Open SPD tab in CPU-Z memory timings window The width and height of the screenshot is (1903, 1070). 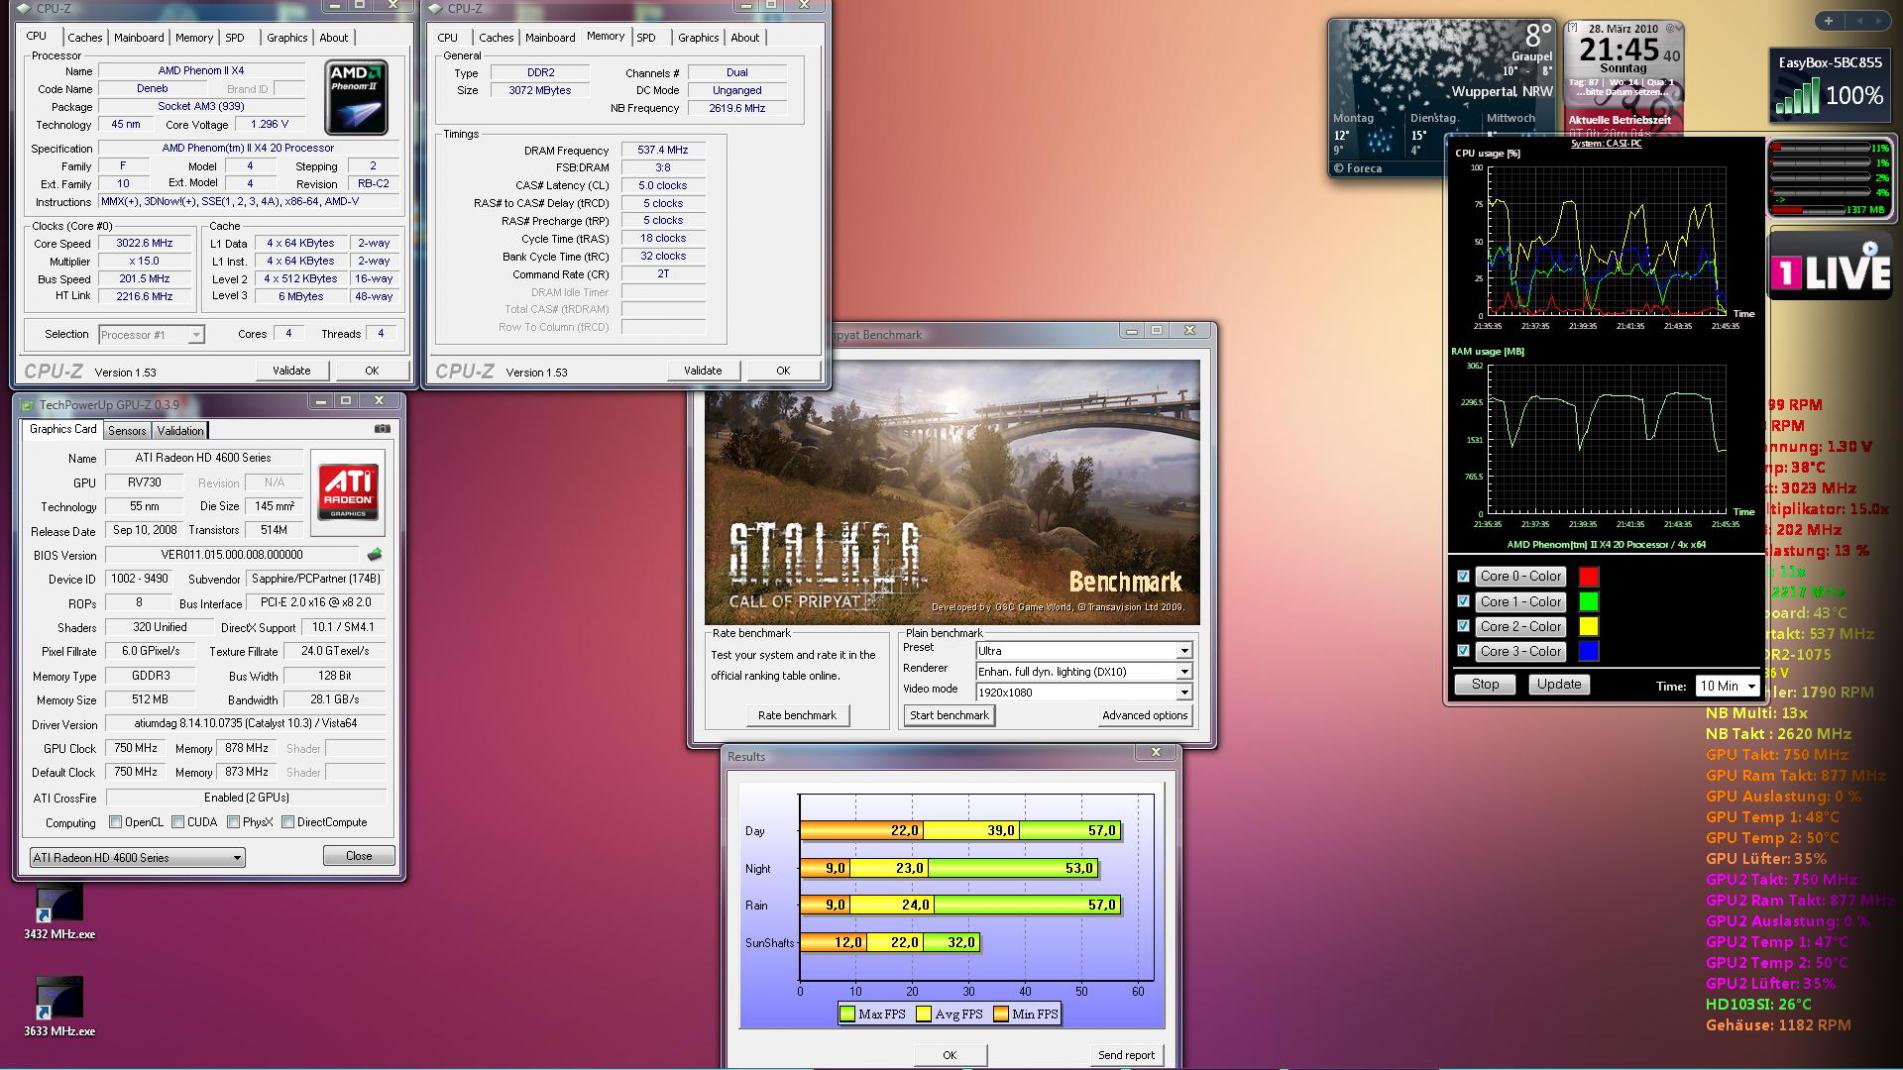tap(646, 38)
